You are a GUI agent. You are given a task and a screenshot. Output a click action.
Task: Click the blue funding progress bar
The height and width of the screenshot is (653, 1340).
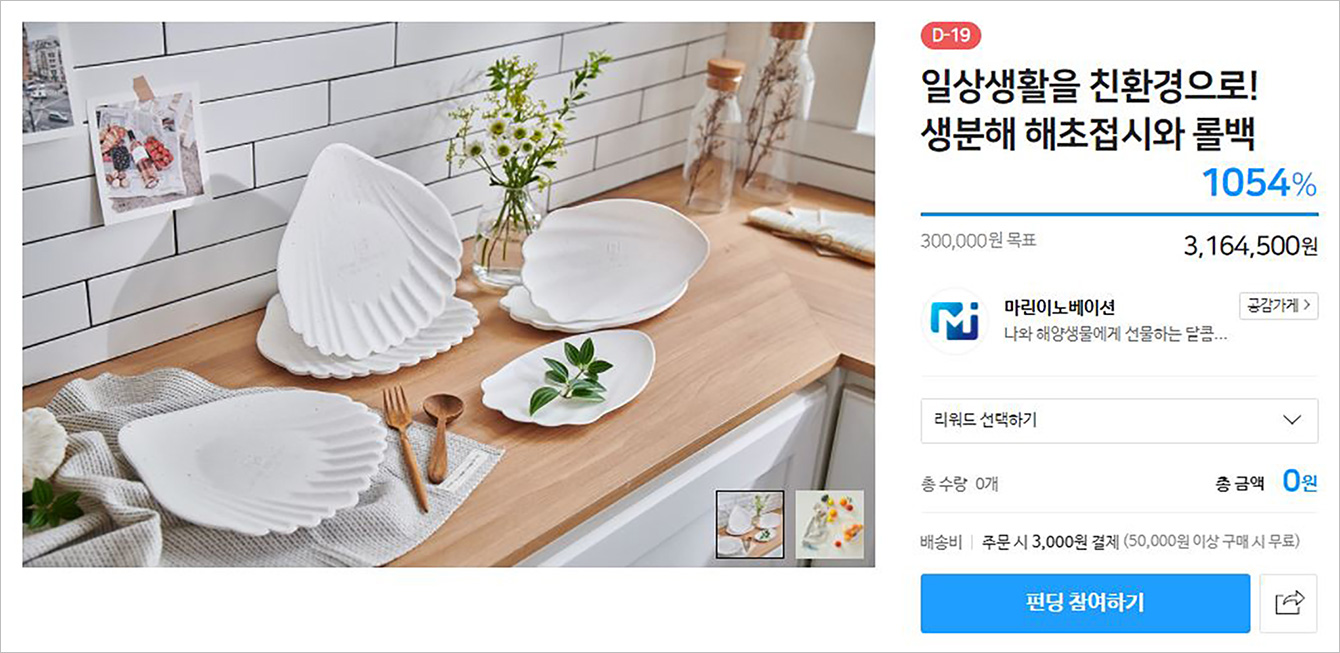tap(1119, 214)
